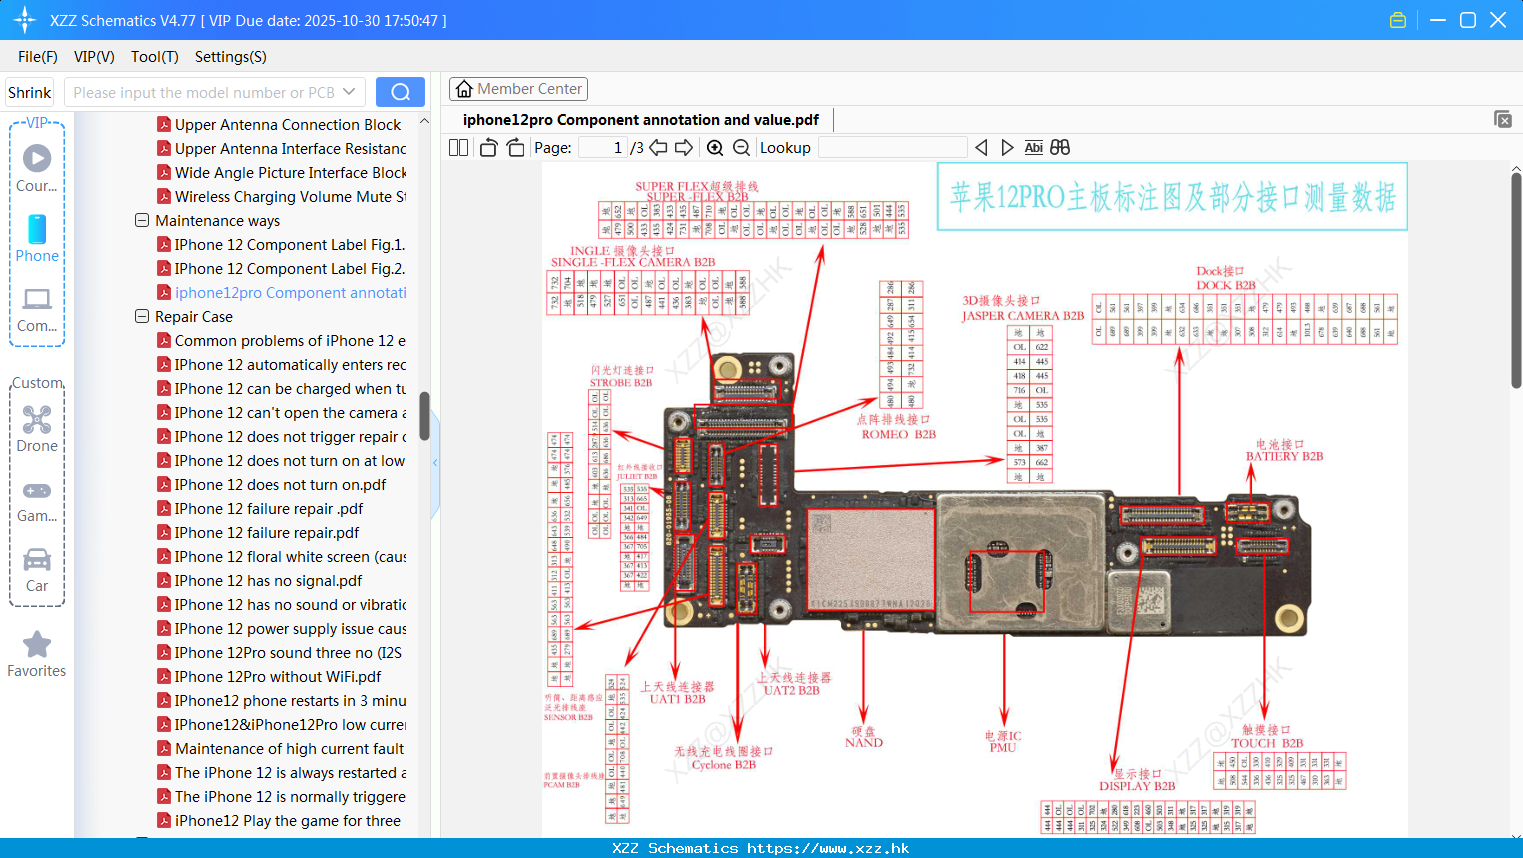1523x858 pixels.
Task: Open Wireless Charging Volume Mute document
Action: 282,196
